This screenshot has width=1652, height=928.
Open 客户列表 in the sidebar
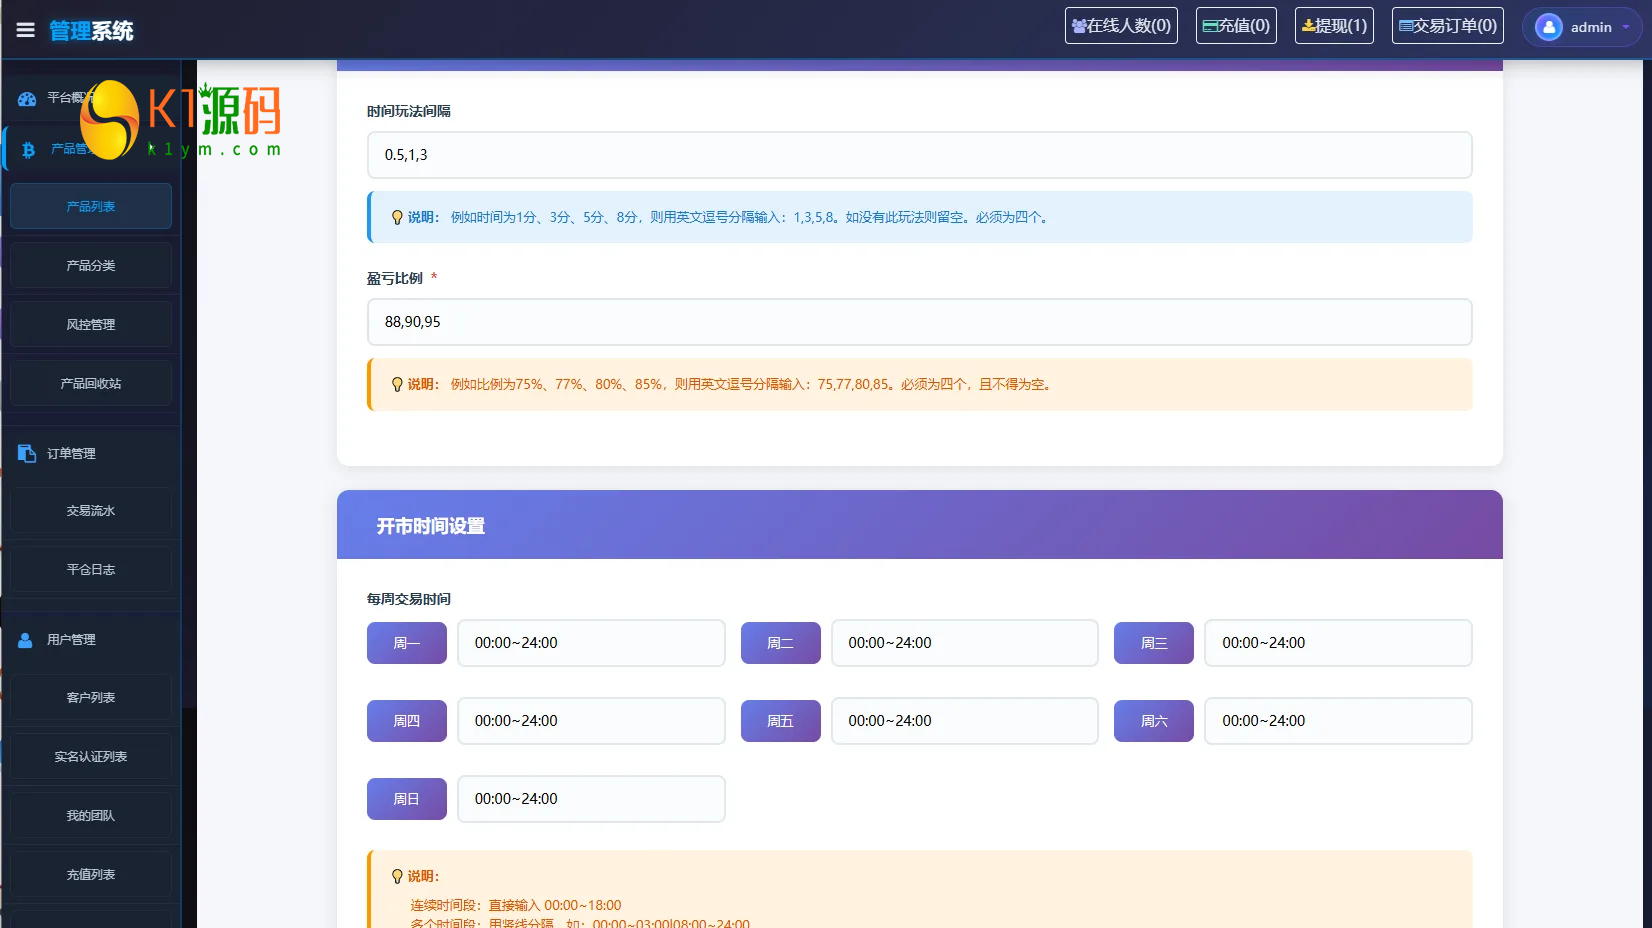[x=91, y=697]
